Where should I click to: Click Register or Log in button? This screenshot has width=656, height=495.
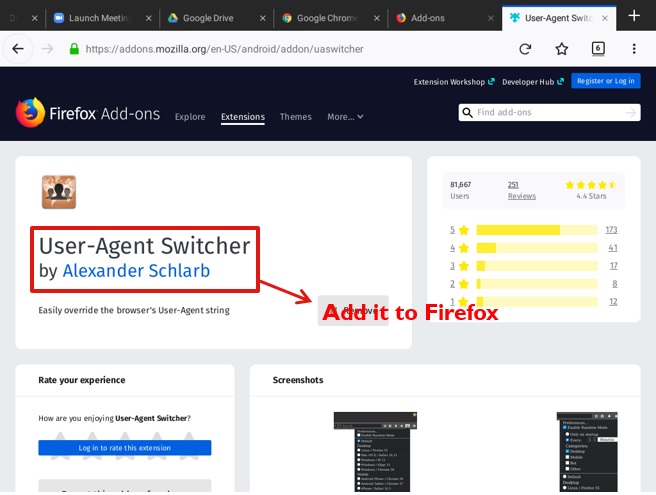click(x=605, y=81)
